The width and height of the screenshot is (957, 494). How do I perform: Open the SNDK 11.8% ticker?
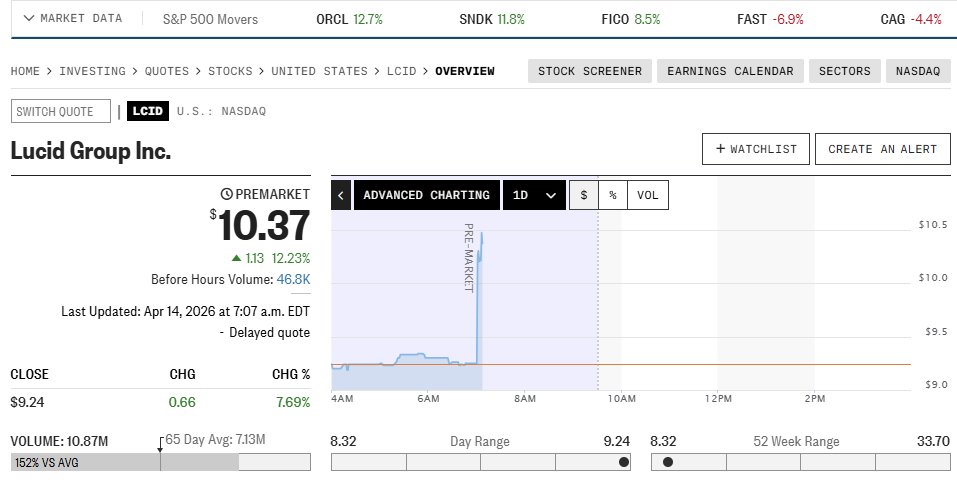point(492,19)
